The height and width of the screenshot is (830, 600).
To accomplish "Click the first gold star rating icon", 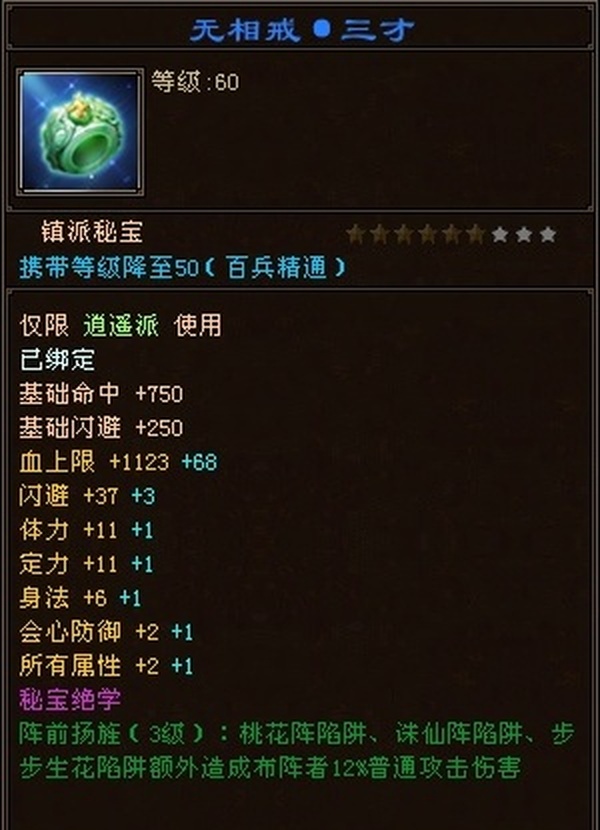I will 355,233.
